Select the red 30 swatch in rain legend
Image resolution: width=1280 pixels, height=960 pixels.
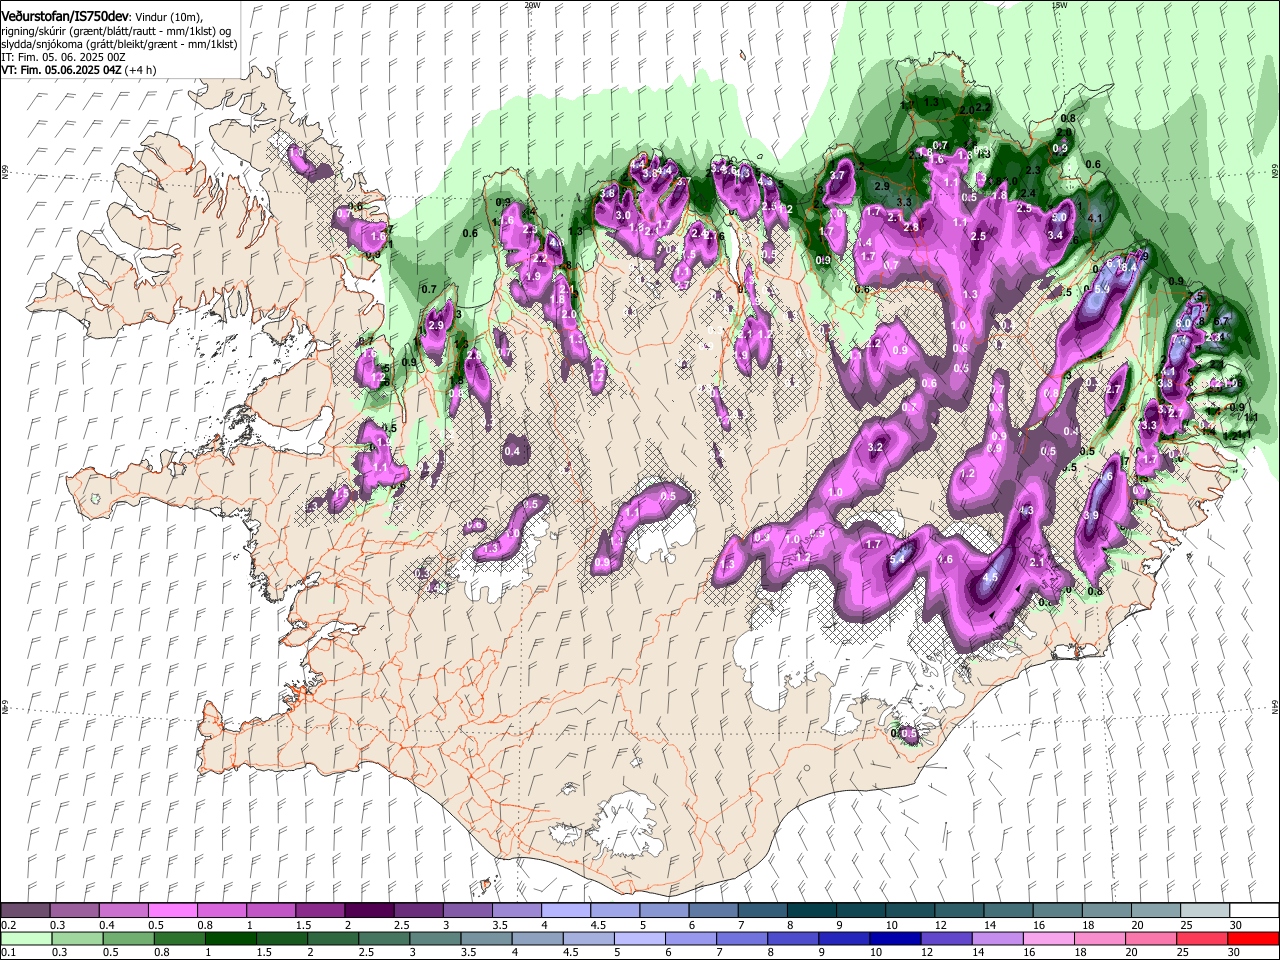tap(1252, 938)
